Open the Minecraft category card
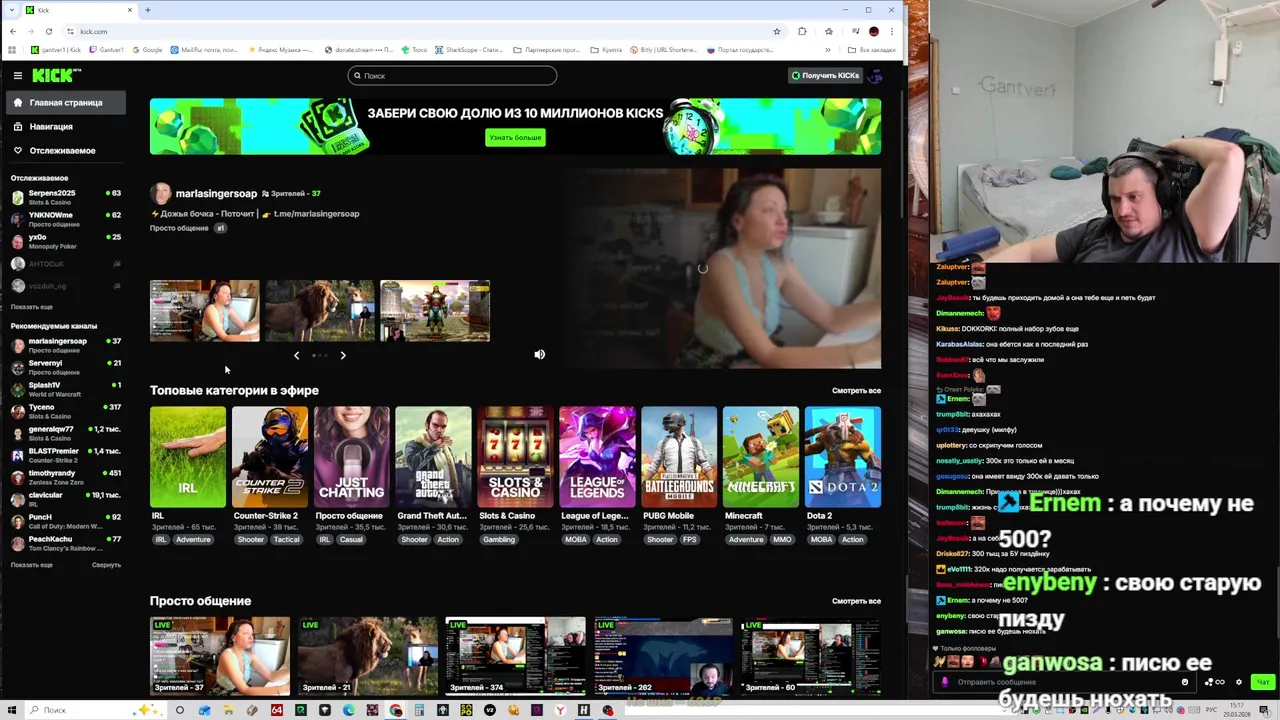1280x720 pixels. pyautogui.click(x=761, y=457)
